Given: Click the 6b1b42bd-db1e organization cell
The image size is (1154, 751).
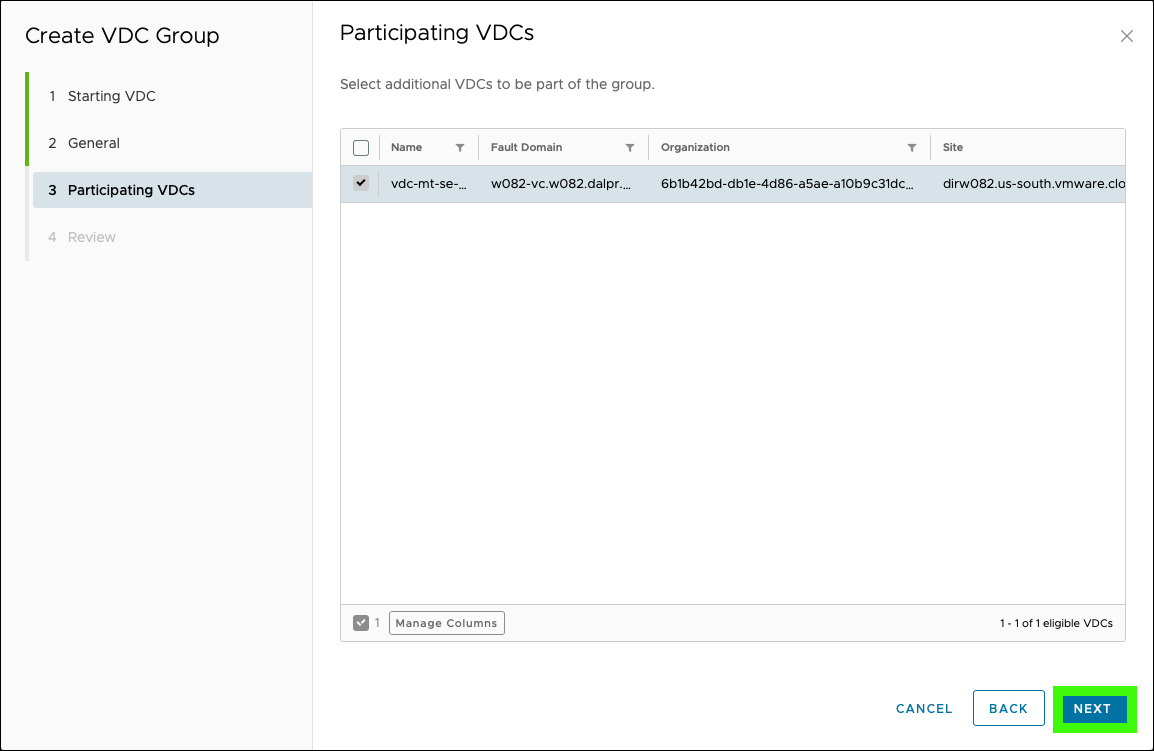Looking at the screenshot, I should [787, 183].
